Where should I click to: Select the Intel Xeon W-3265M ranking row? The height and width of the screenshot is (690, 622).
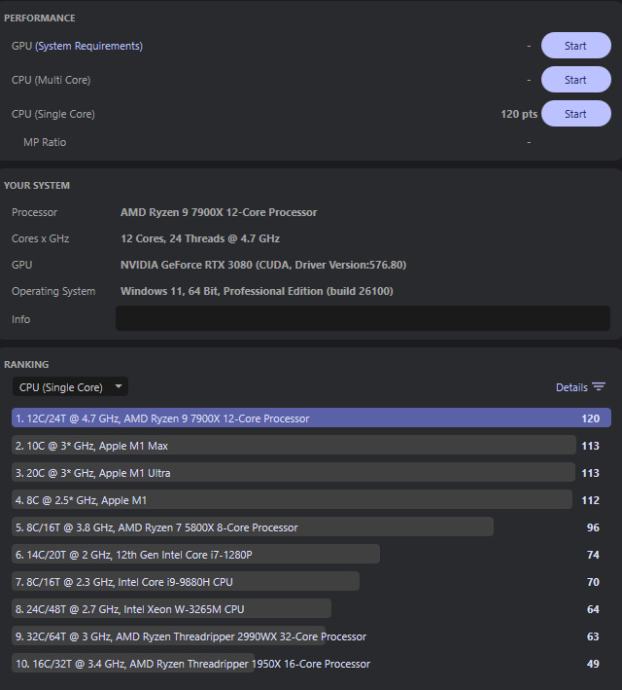311,609
